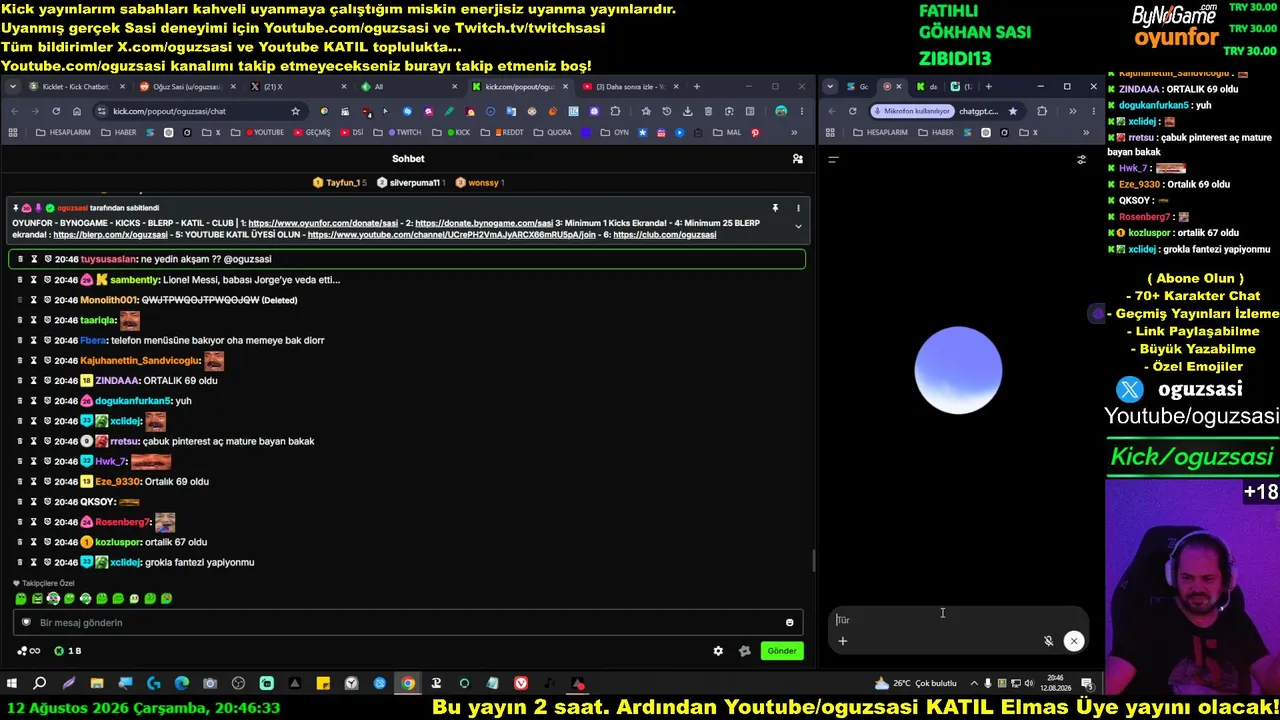
Task: Open the tab search dropdown in the Kick browser window
Action: click(12, 87)
